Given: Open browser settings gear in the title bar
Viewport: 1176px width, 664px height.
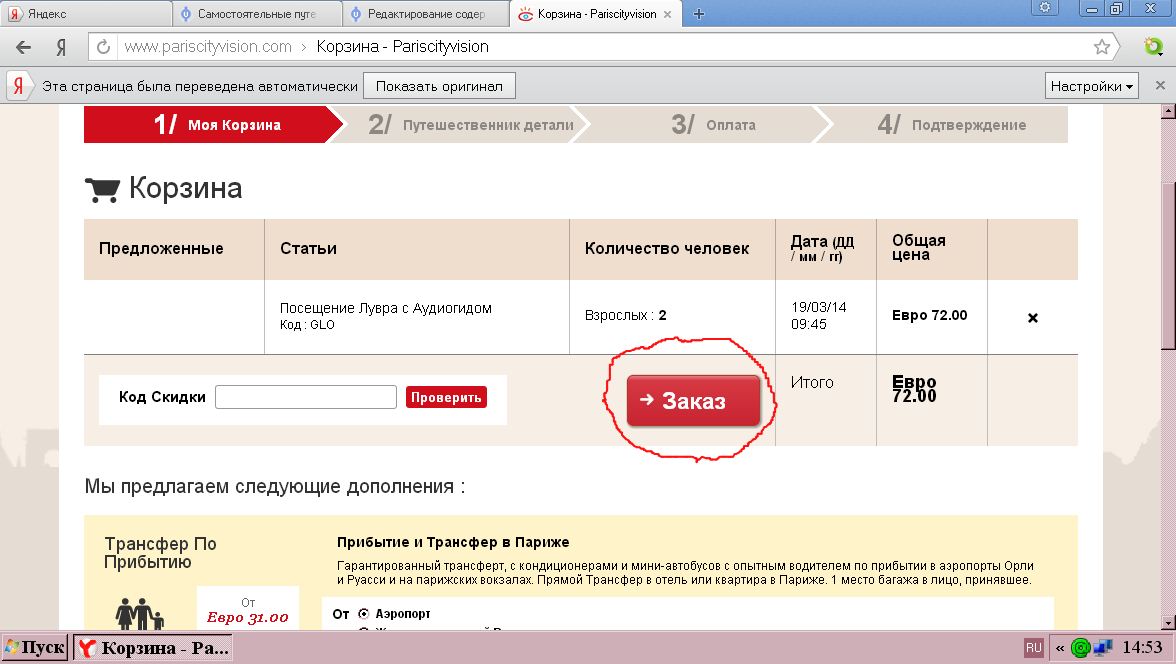Looking at the screenshot, I should coord(1045,8).
